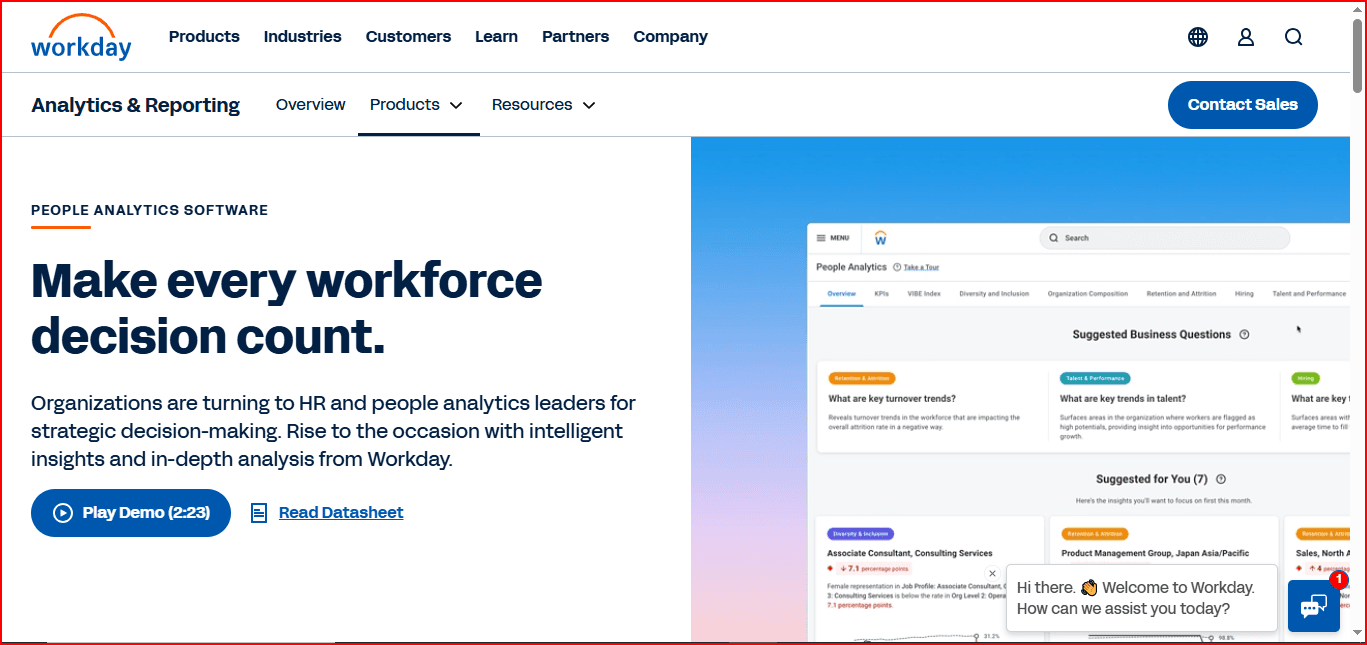This screenshot has width=1367, height=645.
Task: Open the chat bubble widget
Action: point(1314,606)
